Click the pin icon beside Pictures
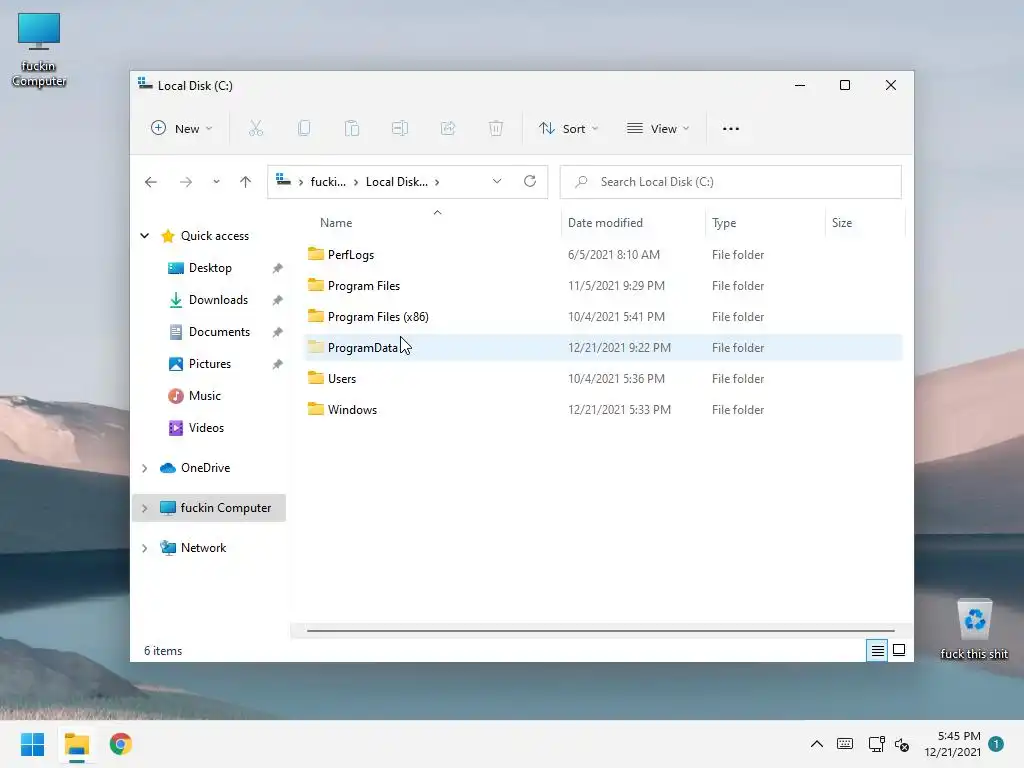The height and width of the screenshot is (768, 1024). point(278,364)
